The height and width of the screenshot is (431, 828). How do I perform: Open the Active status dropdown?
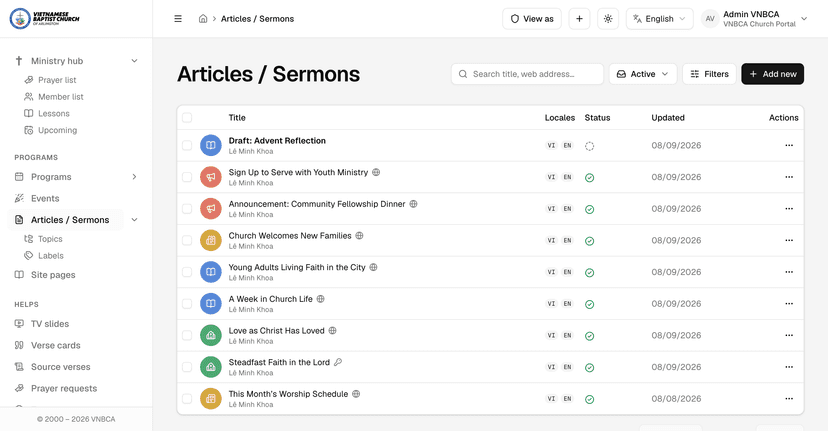[643, 74]
